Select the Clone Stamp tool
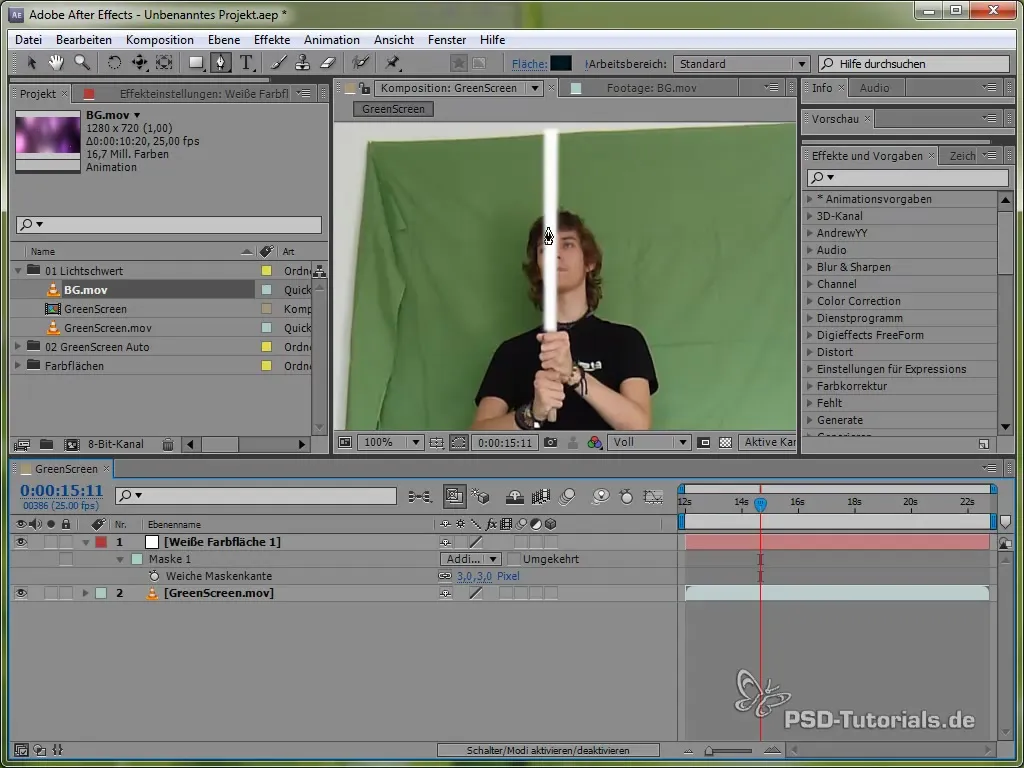 [x=302, y=63]
